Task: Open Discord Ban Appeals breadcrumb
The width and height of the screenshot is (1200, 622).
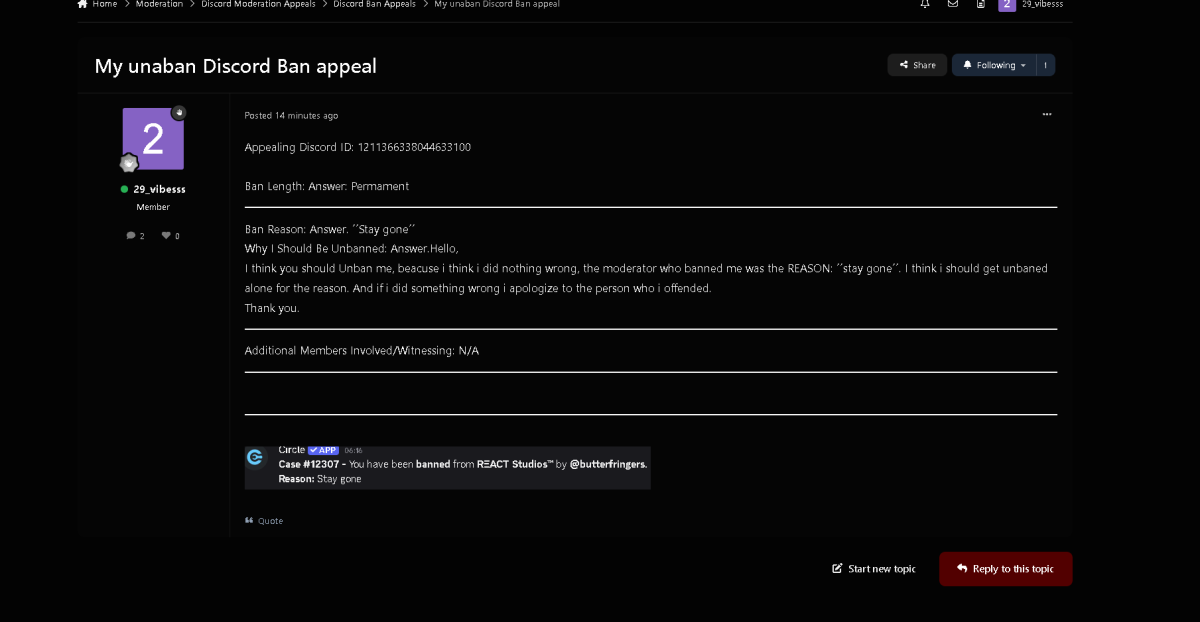Action: 374,4
